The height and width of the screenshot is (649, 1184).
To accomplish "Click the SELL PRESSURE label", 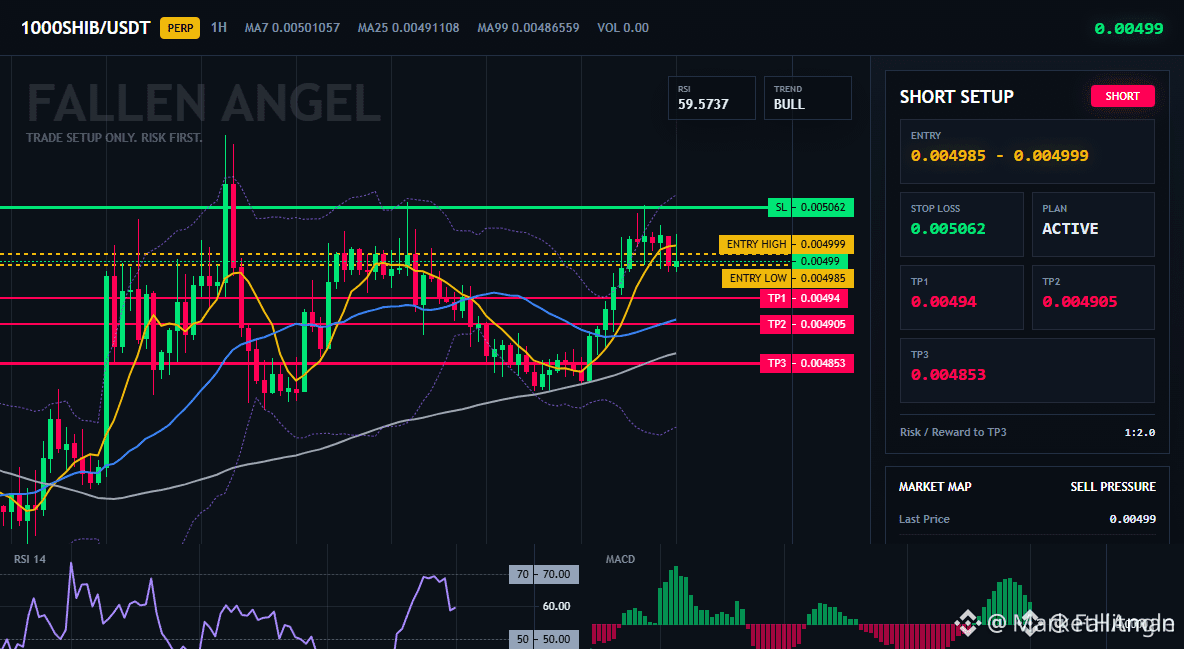I will pyautogui.click(x=1113, y=487).
